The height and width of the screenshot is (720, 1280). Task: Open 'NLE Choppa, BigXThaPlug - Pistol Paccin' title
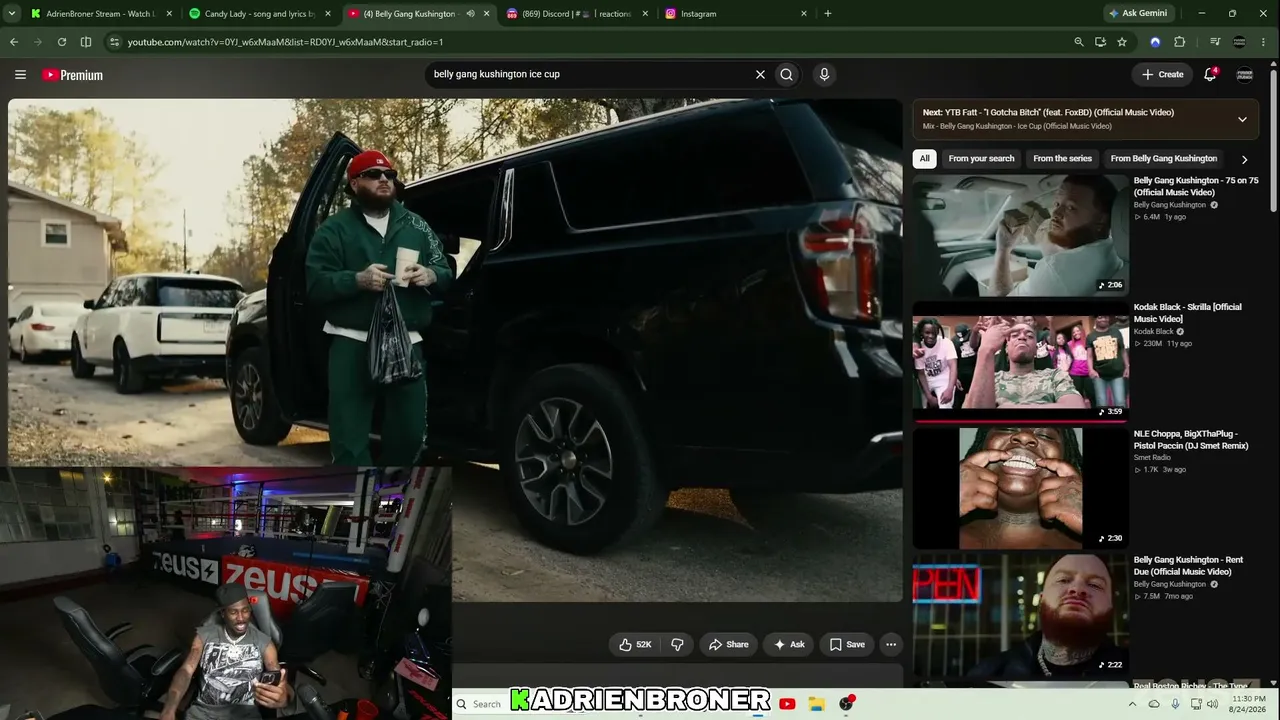(x=1191, y=440)
